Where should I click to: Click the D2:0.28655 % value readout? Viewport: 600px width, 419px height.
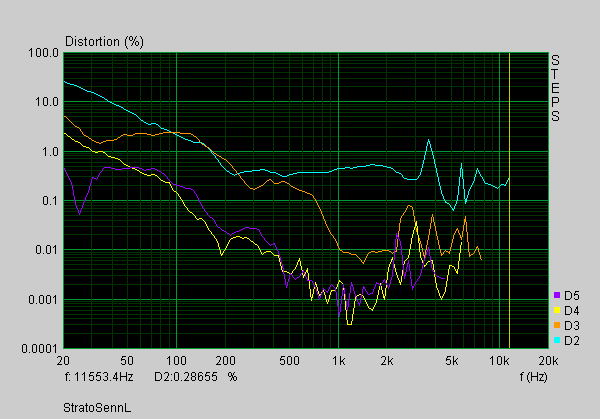coord(196,377)
